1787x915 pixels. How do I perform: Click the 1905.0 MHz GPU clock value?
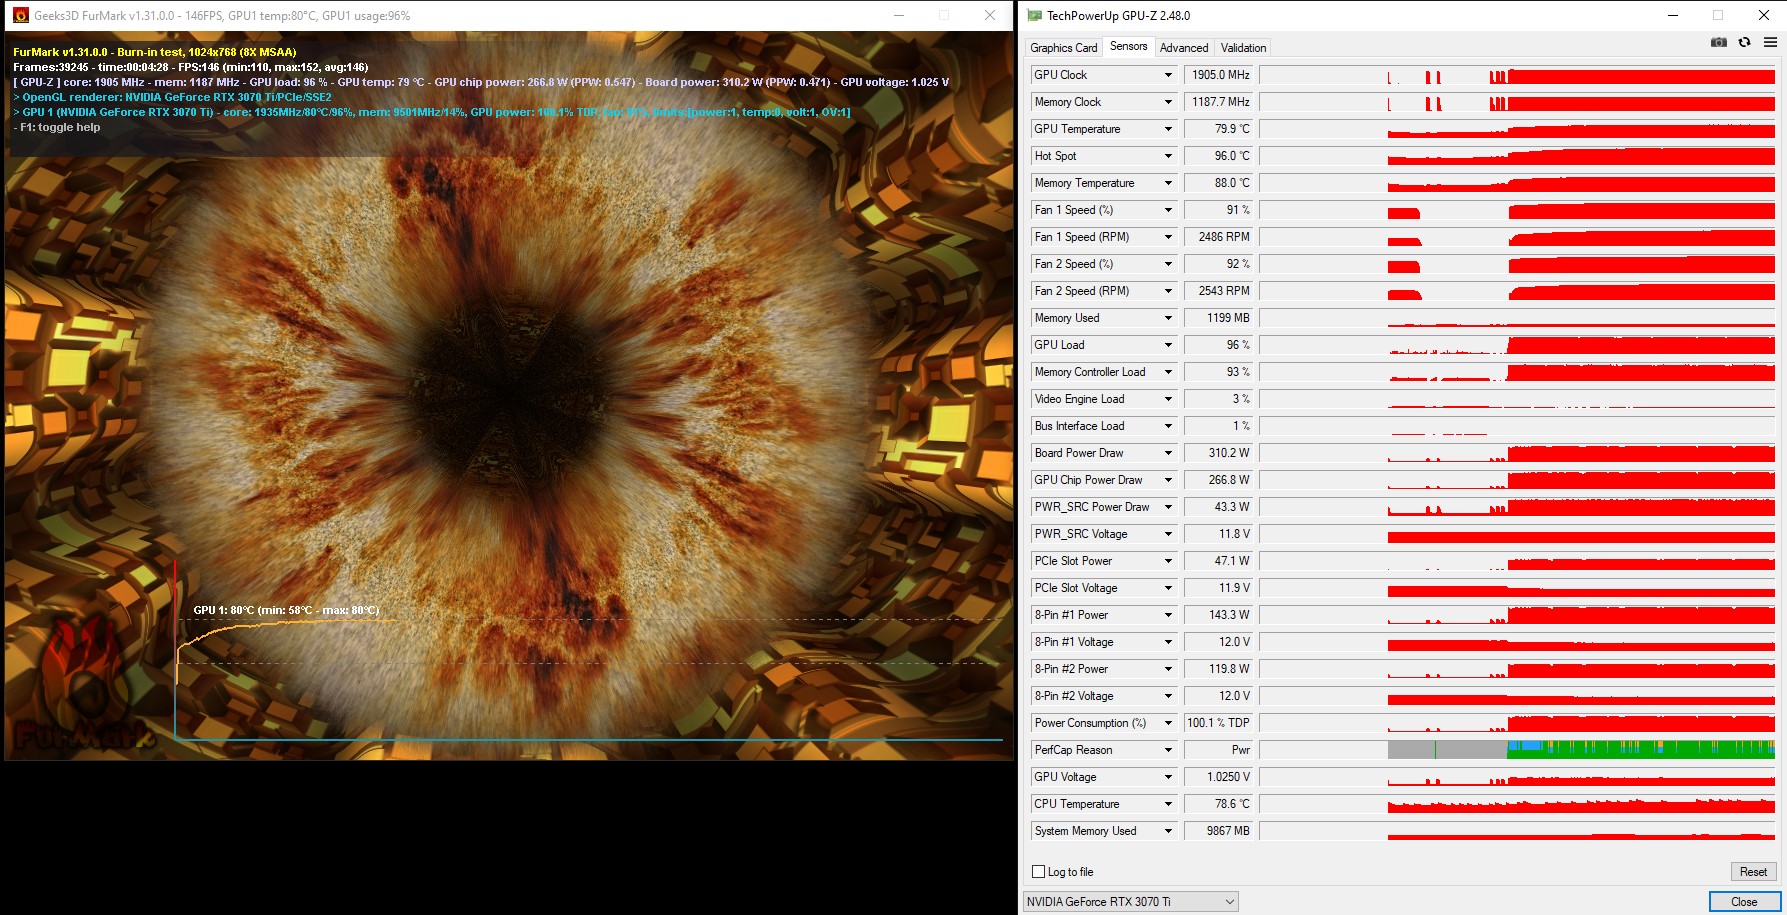[1219, 75]
